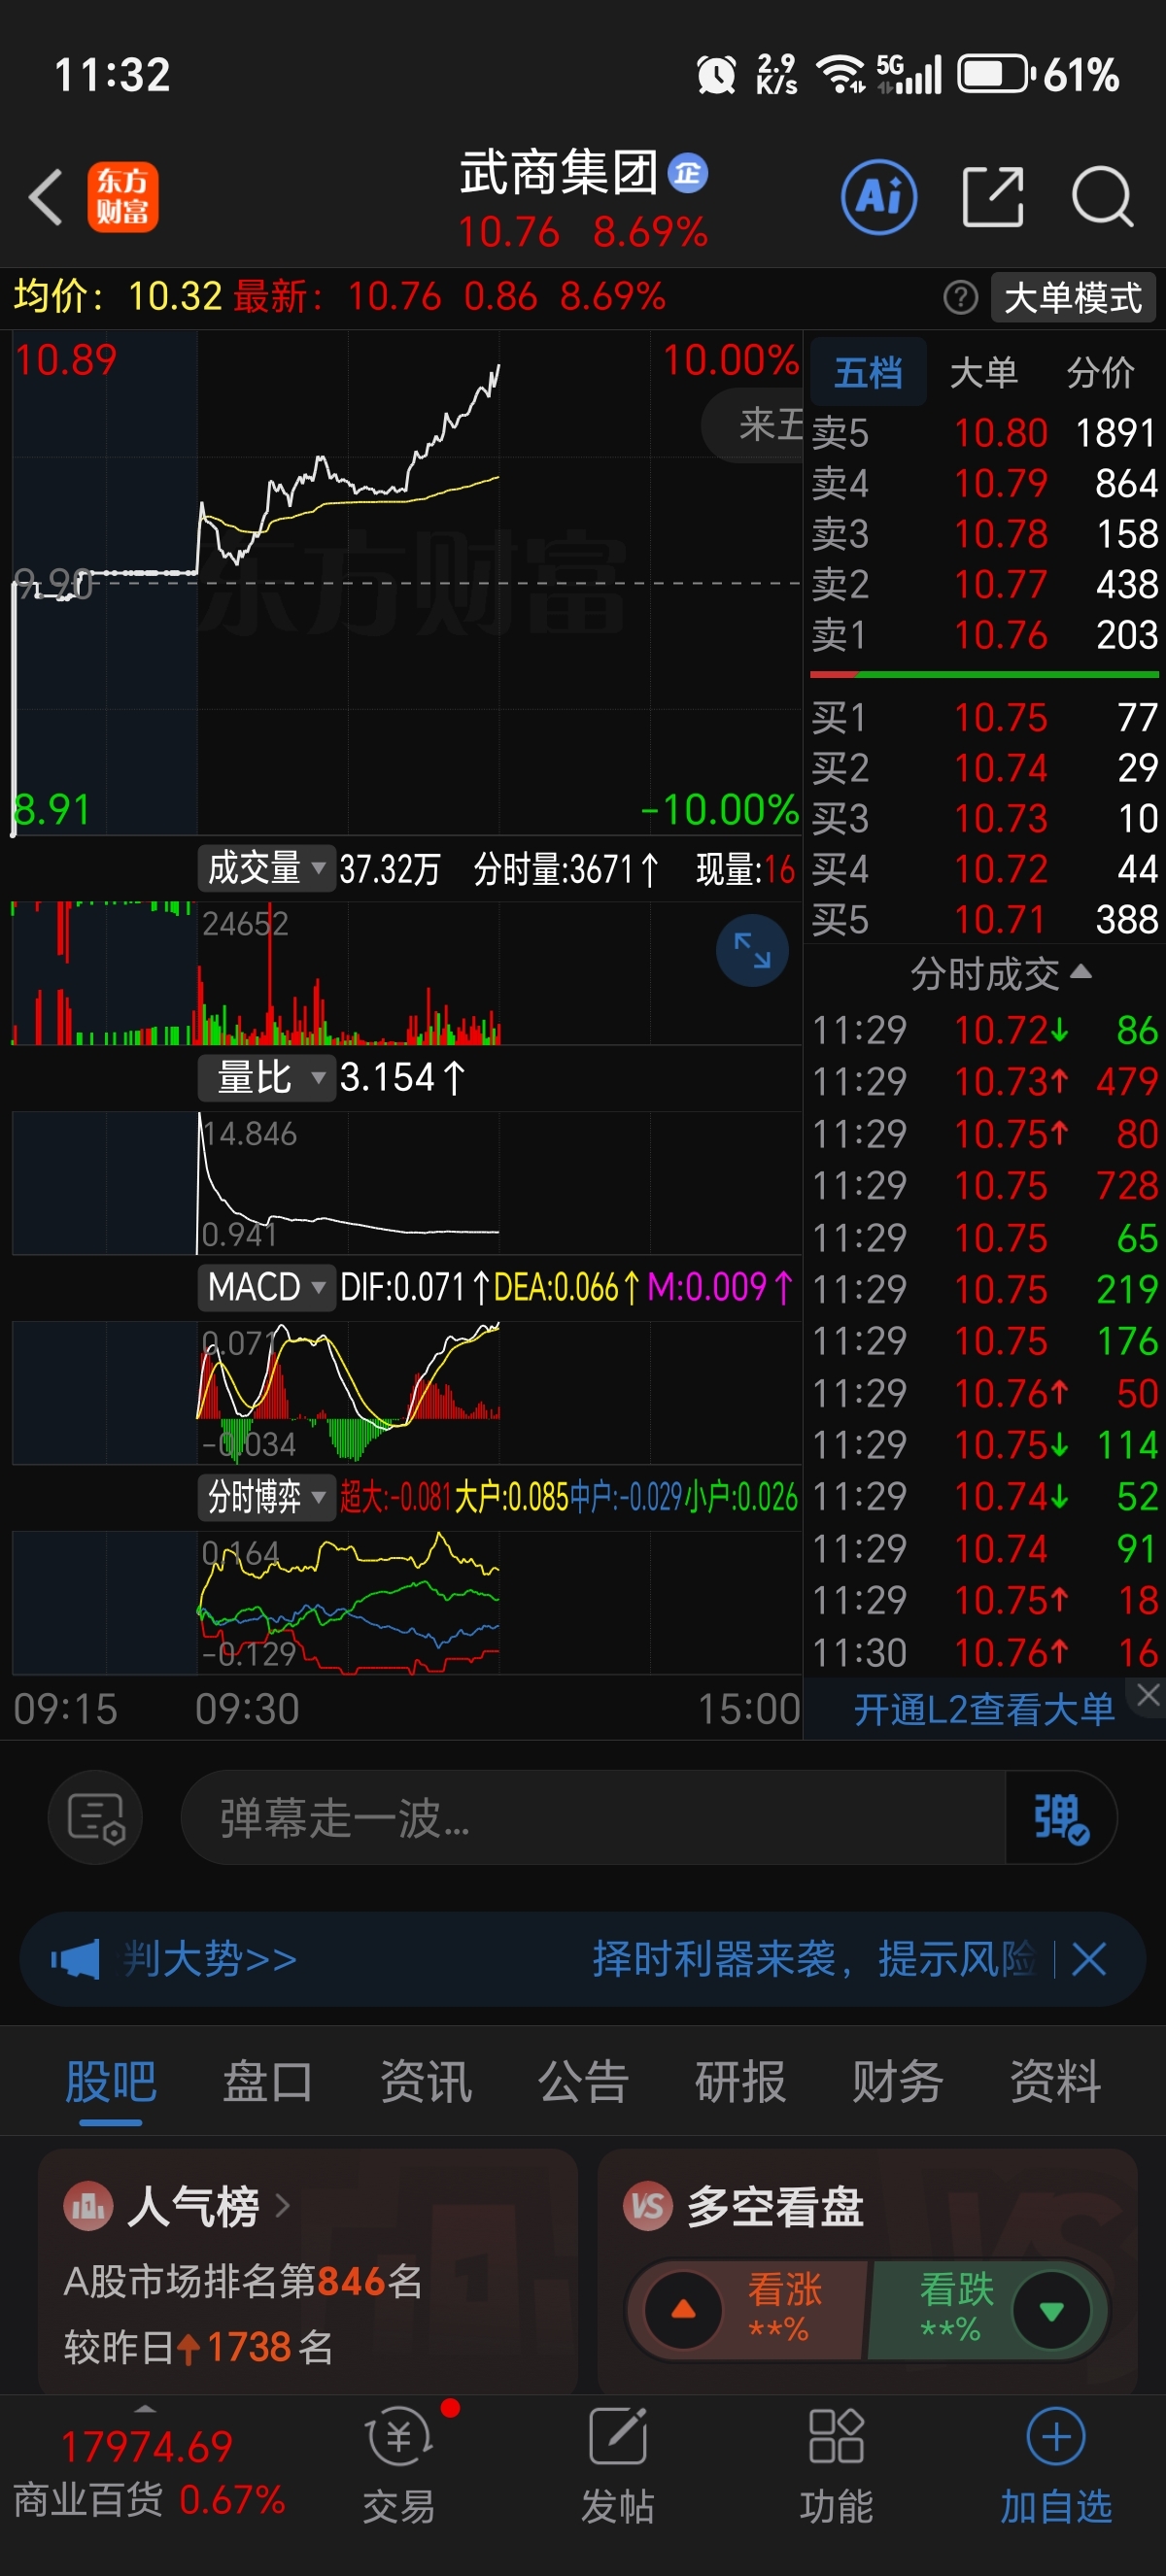Open the 量比 indicator dropdown
Viewport: 1166px width, 2576px height.
[x=267, y=1078]
